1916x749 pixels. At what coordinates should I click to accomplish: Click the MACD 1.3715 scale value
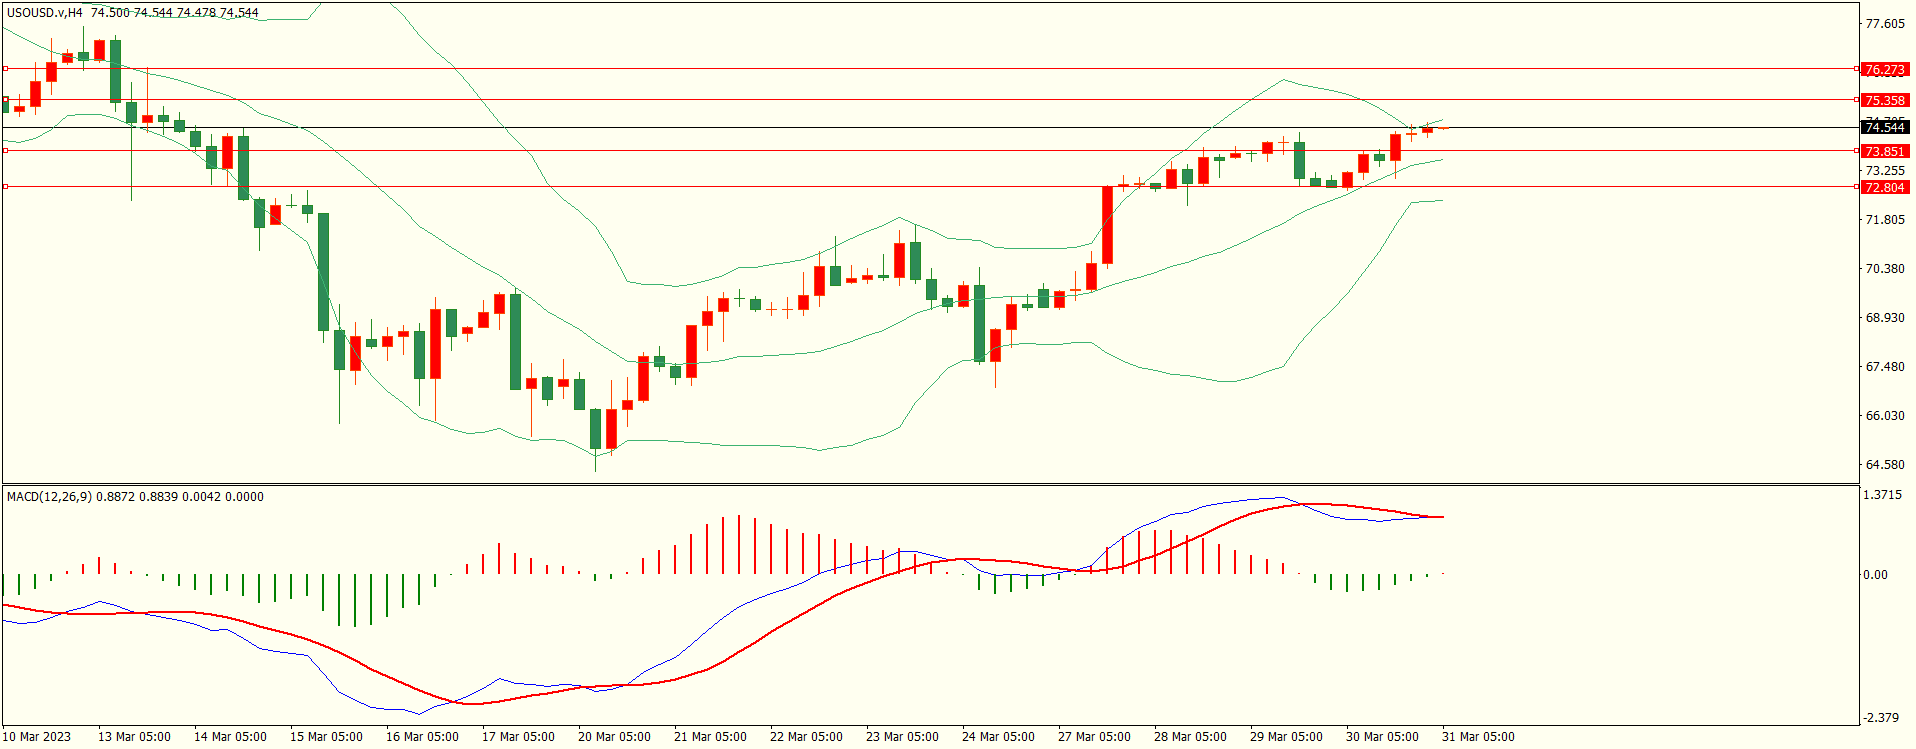pos(1885,495)
